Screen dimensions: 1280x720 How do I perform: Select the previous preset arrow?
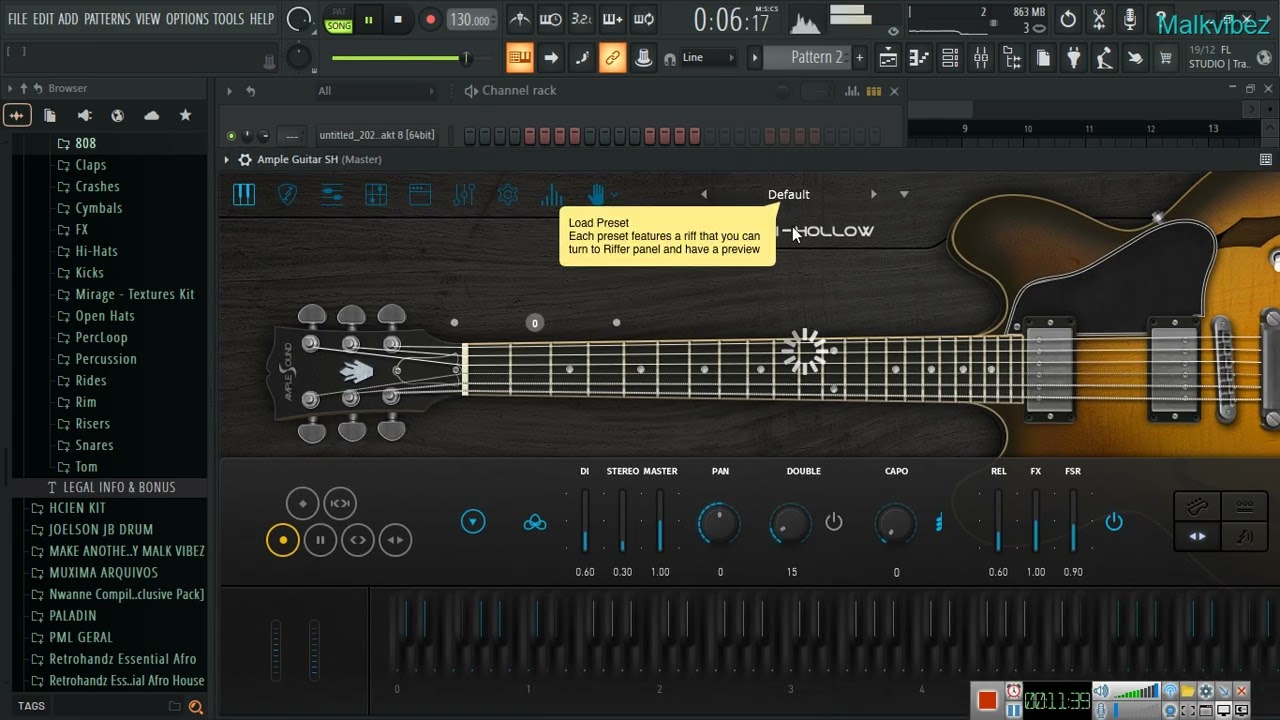pos(703,195)
